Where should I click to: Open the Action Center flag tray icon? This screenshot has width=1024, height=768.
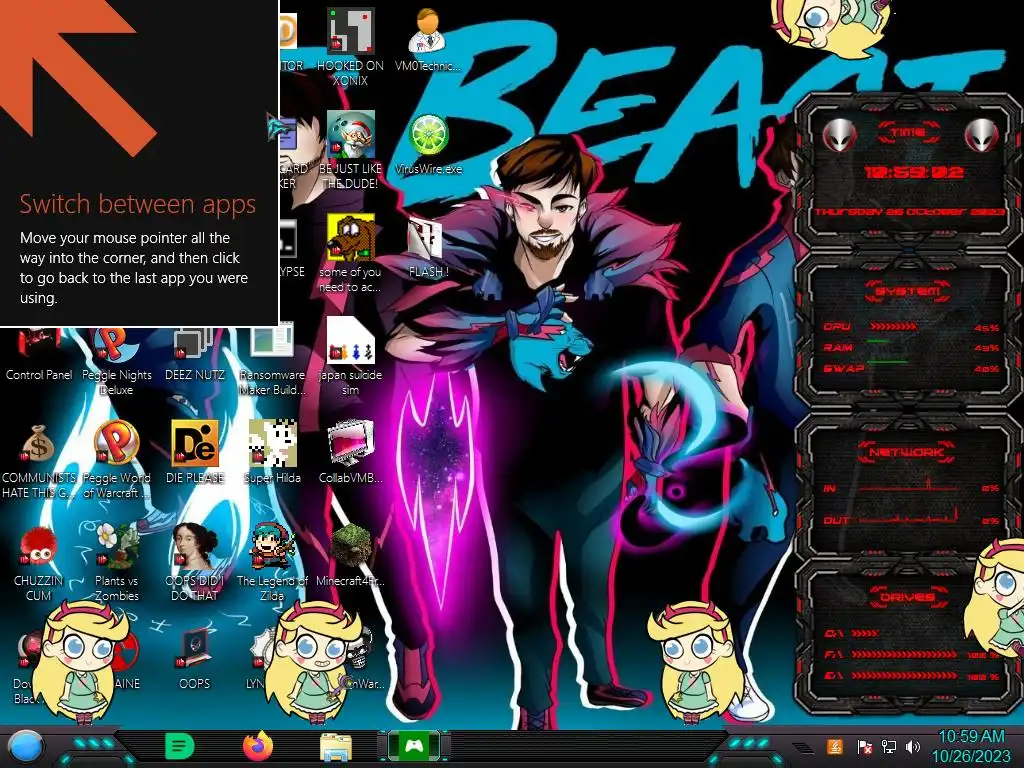tap(864, 746)
